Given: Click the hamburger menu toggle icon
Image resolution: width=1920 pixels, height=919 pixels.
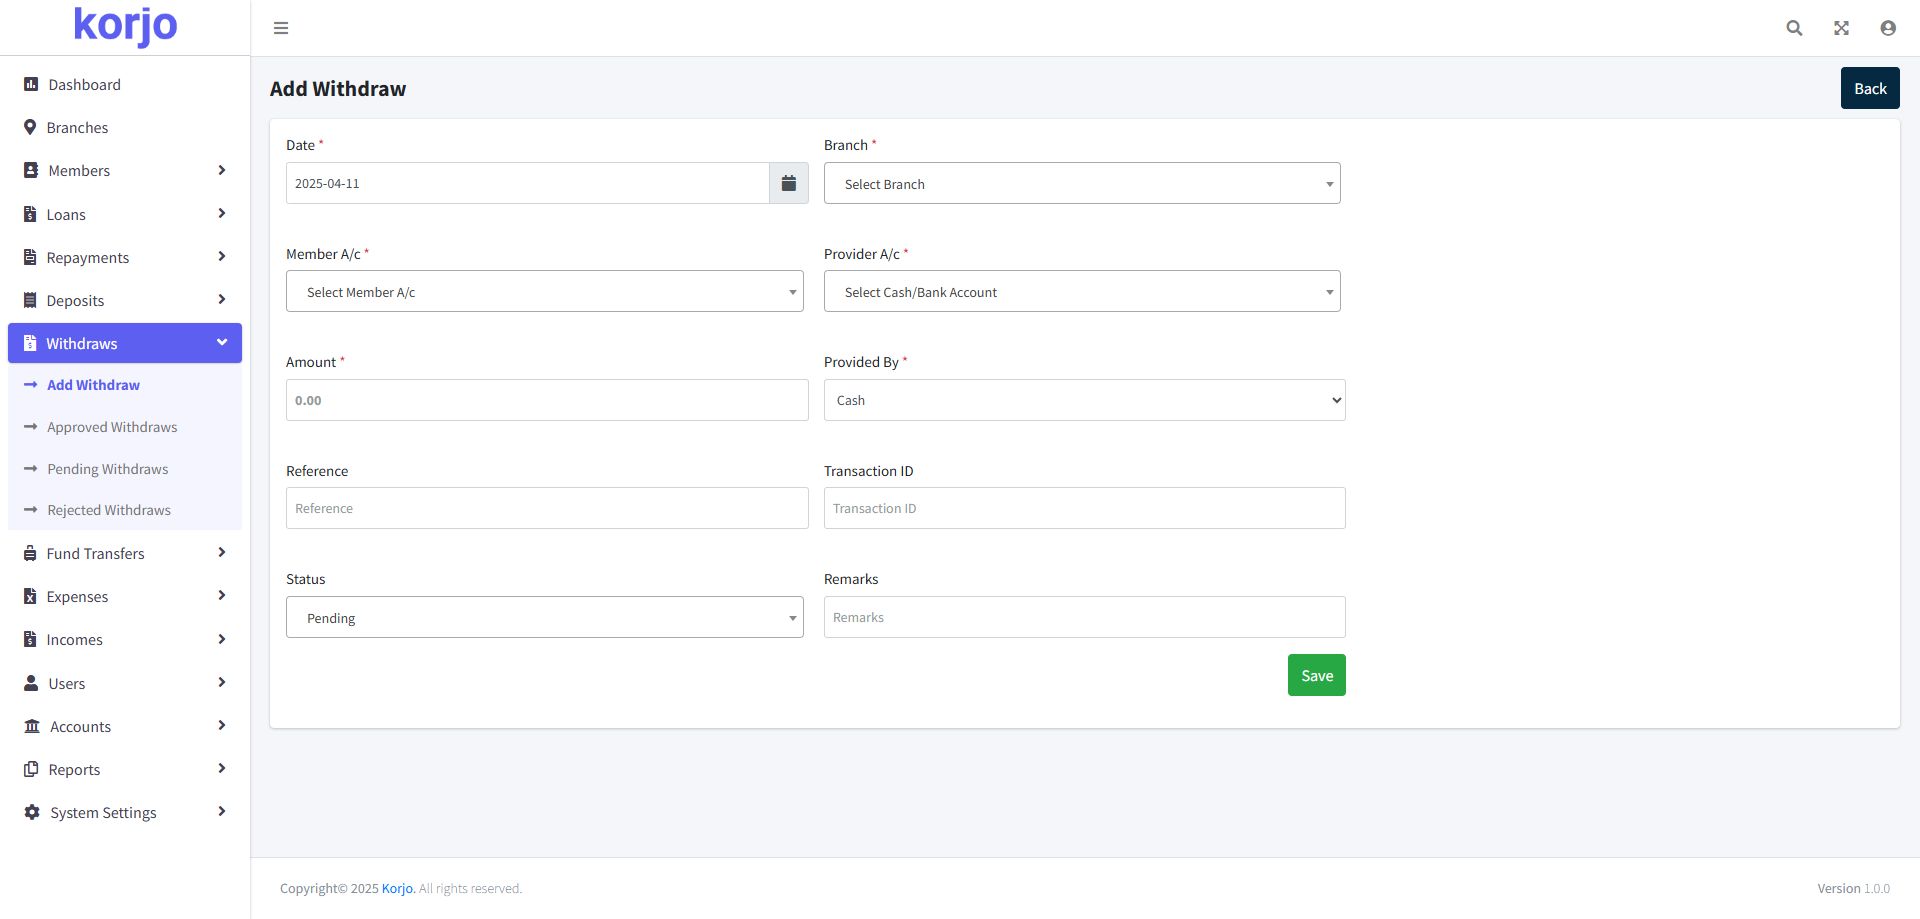Looking at the screenshot, I should pos(281,28).
